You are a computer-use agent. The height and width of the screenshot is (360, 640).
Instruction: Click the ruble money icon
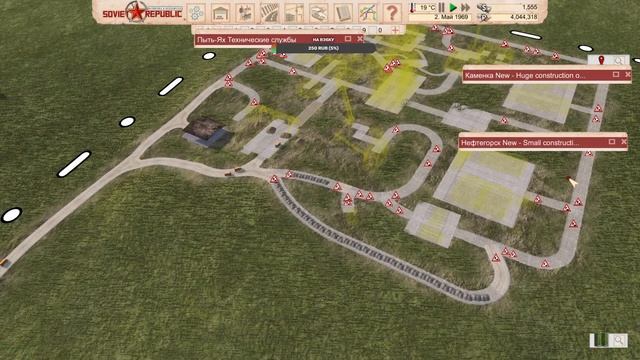tap(483, 7)
